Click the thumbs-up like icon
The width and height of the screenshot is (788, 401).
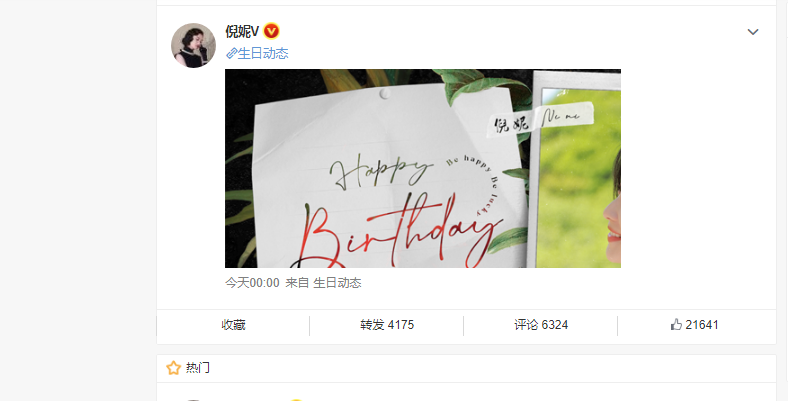pos(676,325)
